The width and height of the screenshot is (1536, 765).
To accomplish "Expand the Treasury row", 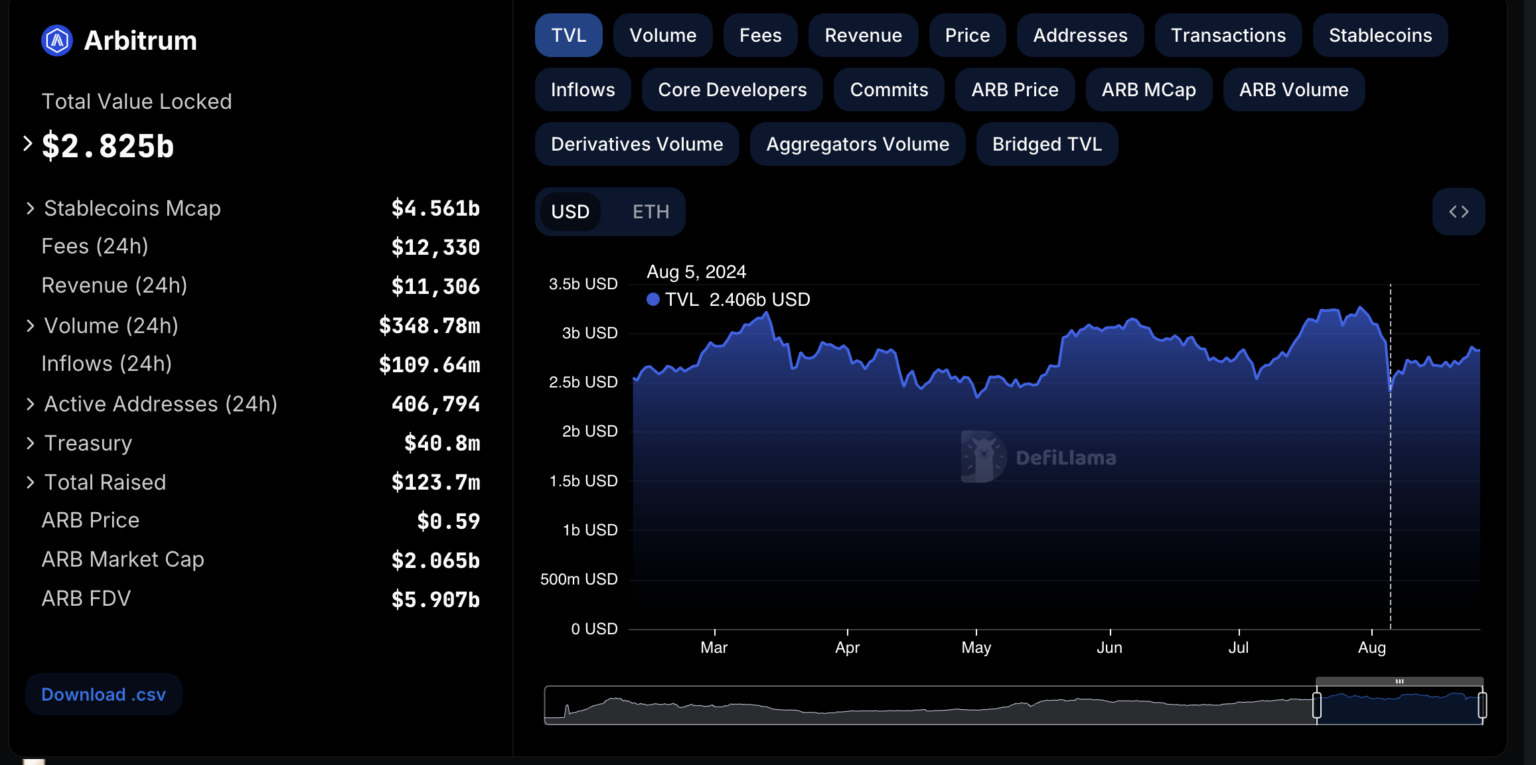I will click(x=30, y=443).
